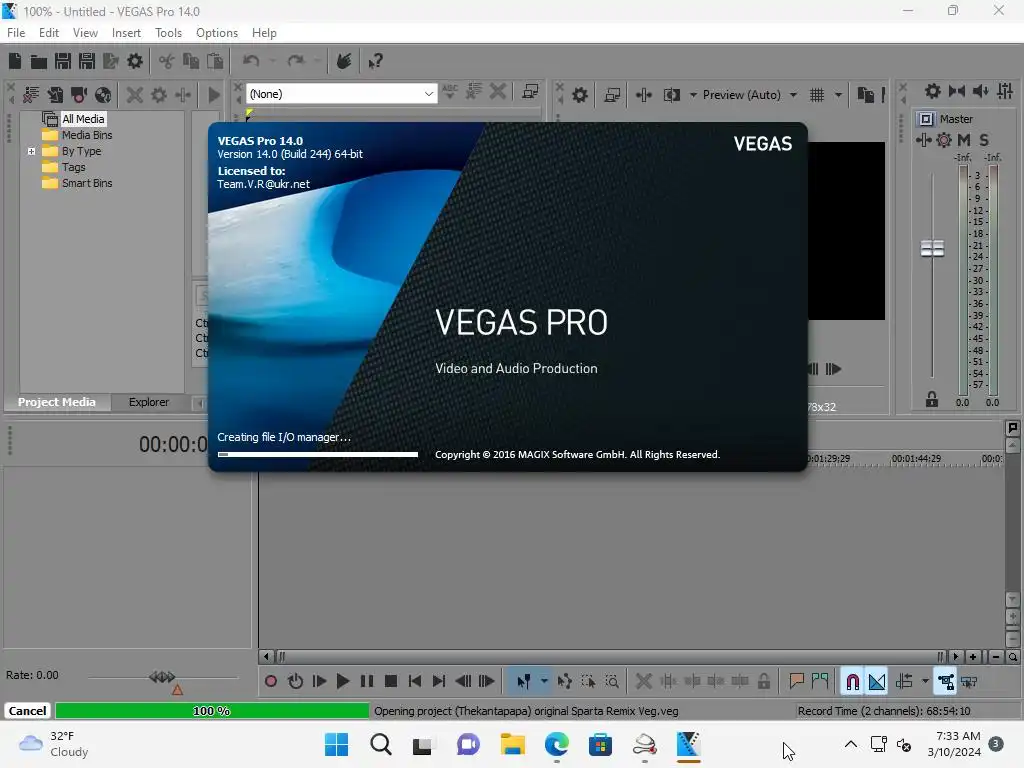The height and width of the screenshot is (768, 1024).
Task: Open Master Bus audio properties gear
Action: tap(933, 91)
